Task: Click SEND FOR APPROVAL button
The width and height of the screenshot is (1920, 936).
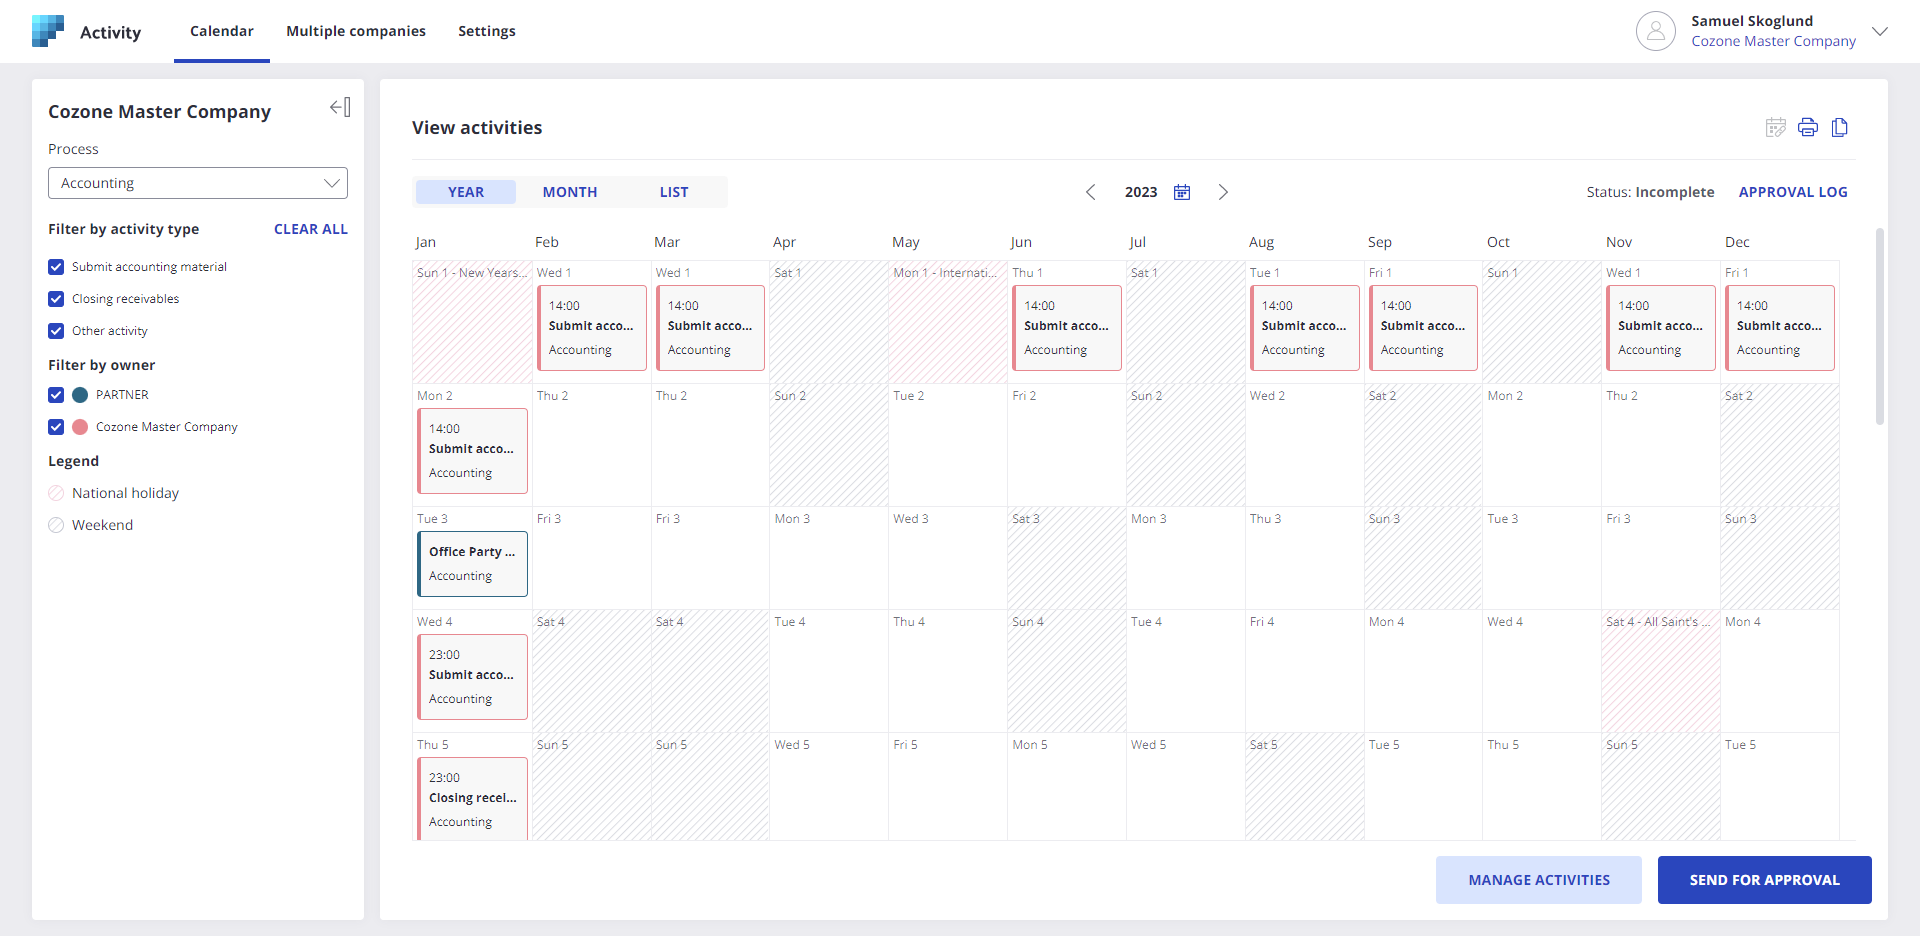Action: (x=1765, y=880)
